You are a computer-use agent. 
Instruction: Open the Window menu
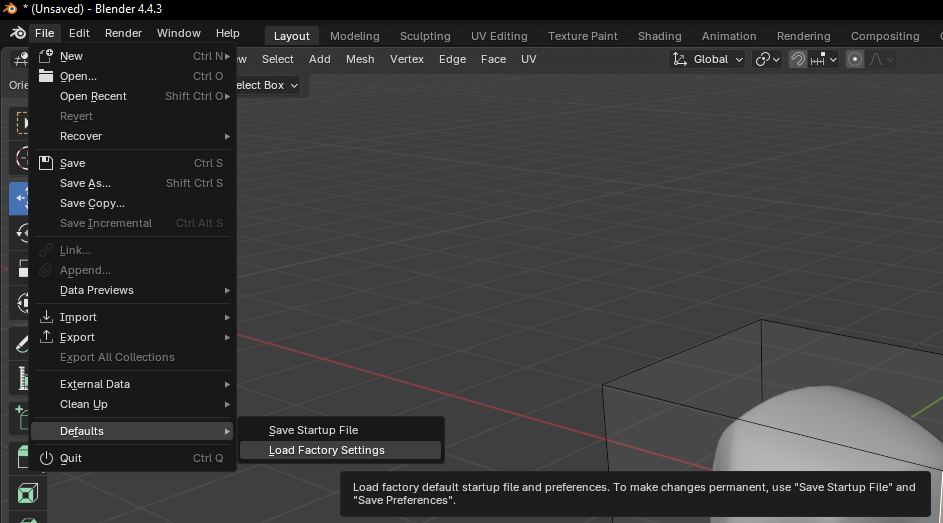pos(179,33)
